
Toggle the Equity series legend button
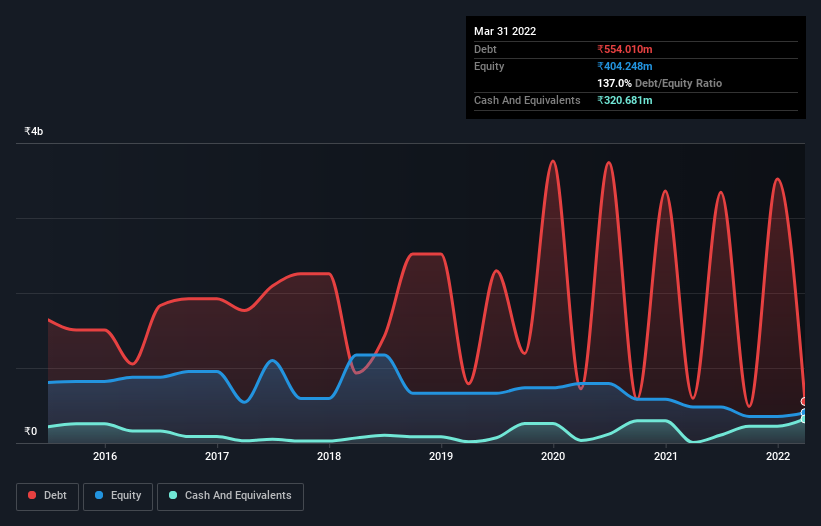pos(118,496)
